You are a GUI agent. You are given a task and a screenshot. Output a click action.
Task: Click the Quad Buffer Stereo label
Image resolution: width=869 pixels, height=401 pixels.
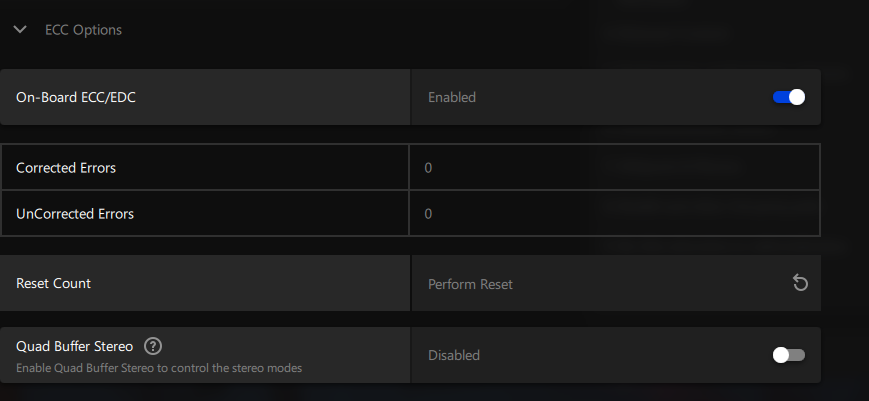(x=74, y=346)
